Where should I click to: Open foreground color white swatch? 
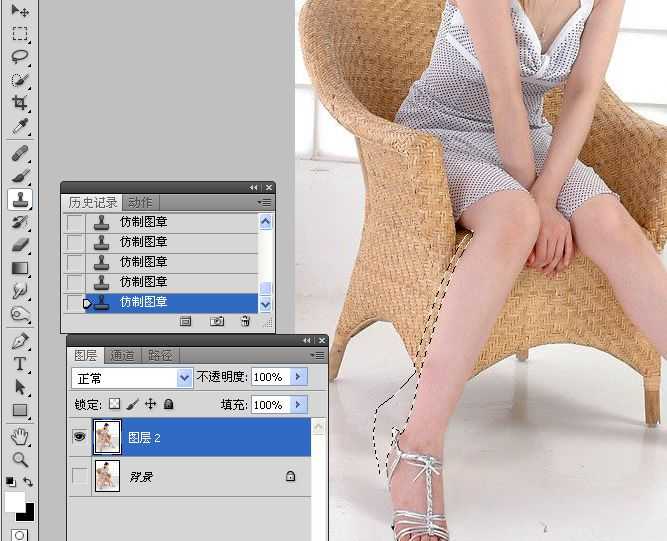pyautogui.click(x=14, y=501)
